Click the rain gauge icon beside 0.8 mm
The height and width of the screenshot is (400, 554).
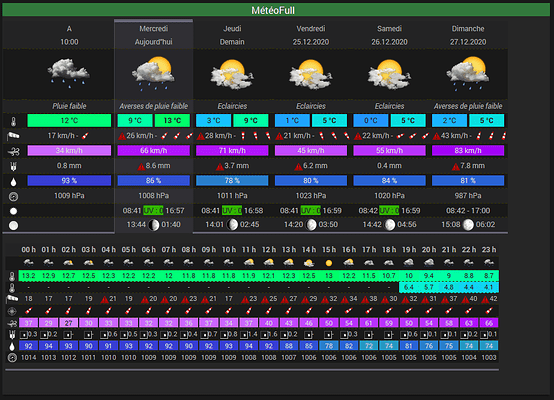click(13, 166)
